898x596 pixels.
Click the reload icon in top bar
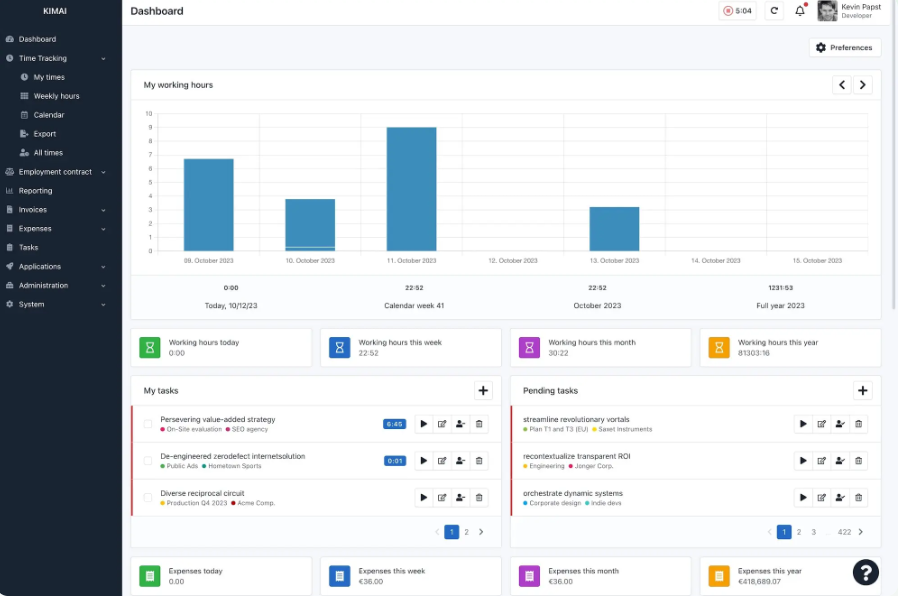point(774,11)
